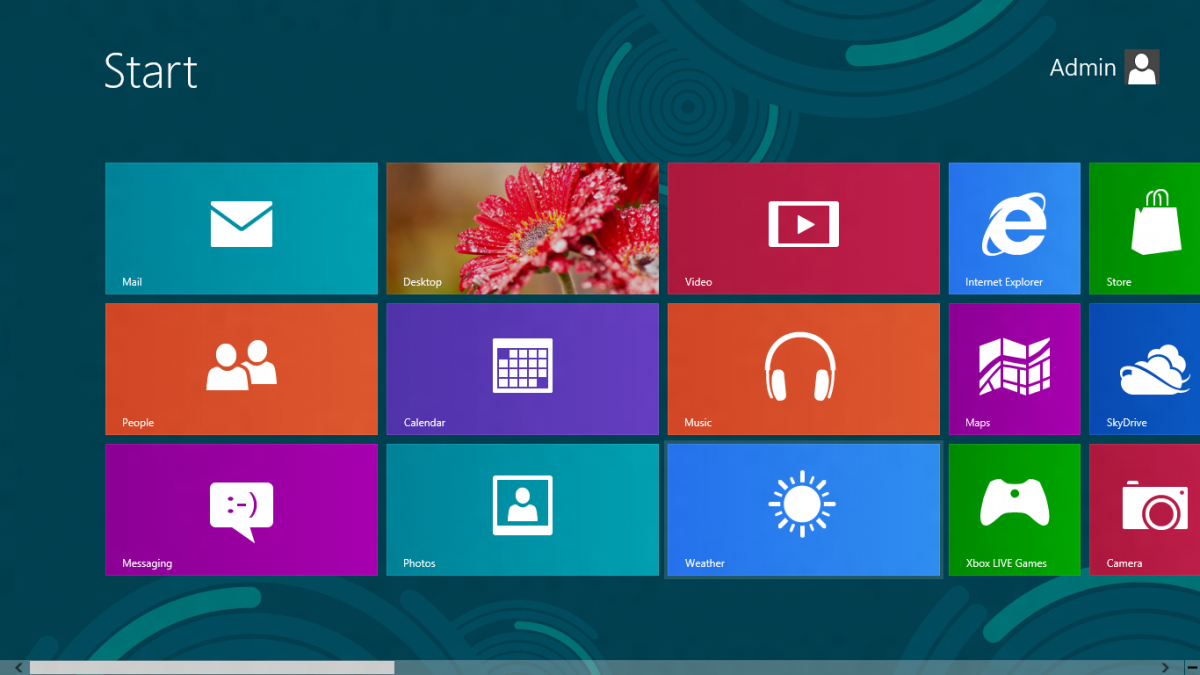This screenshot has width=1200, height=675.
Task: Open the Mail app tile
Action: (x=241, y=228)
